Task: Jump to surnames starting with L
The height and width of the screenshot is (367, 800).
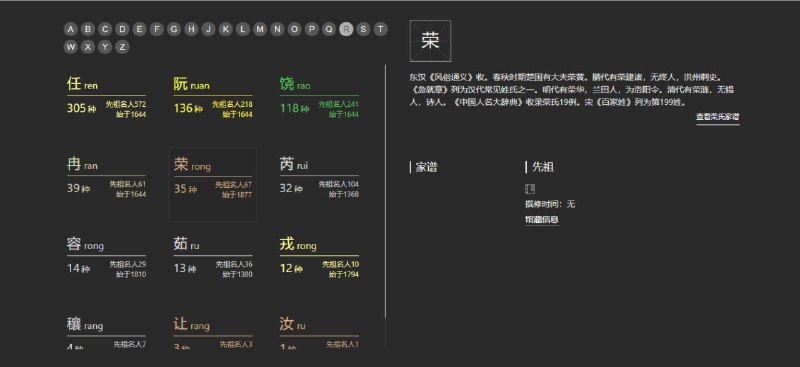Action: pos(243,29)
